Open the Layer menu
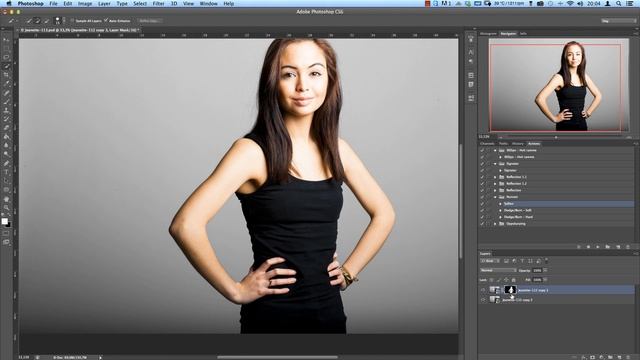Viewport: 640px width, 360px height. tap(104, 4)
